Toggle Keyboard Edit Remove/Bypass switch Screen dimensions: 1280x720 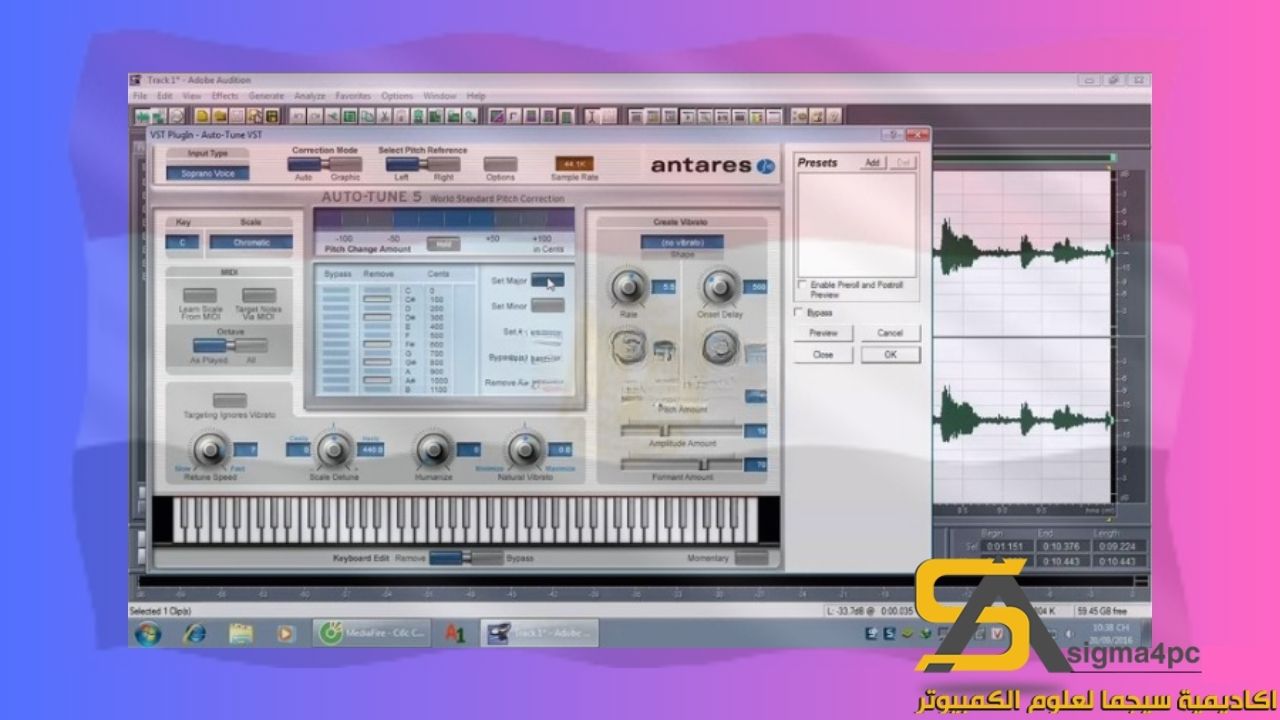coord(466,557)
